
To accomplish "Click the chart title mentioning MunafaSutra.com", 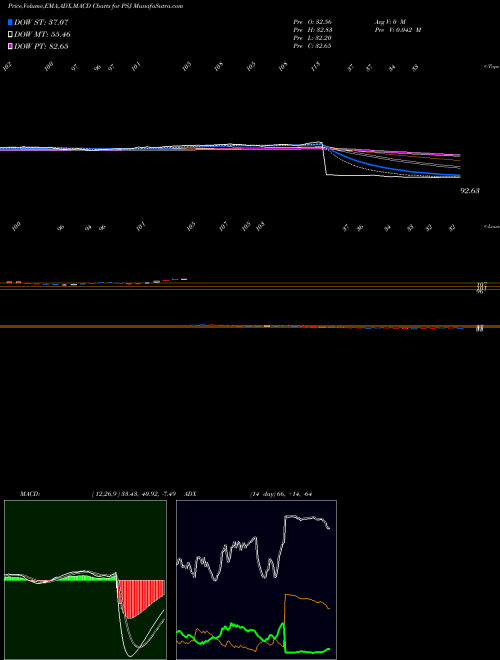I will 95,6.
